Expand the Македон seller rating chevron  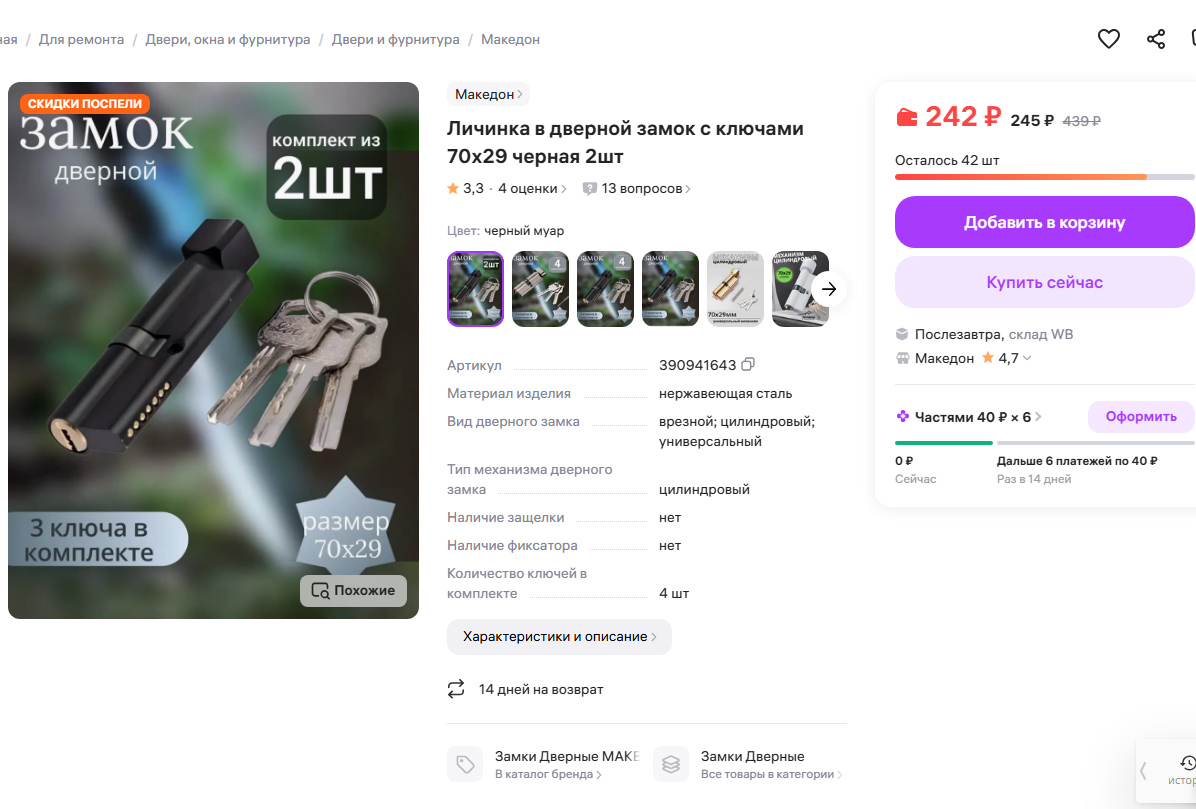[1027, 358]
